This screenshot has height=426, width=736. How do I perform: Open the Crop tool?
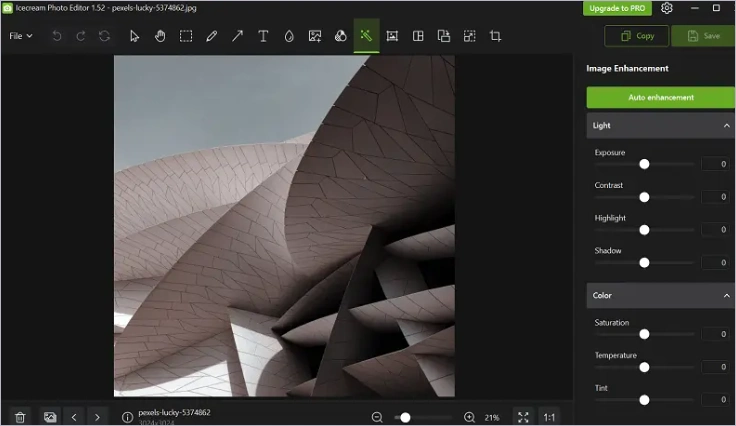(x=495, y=36)
